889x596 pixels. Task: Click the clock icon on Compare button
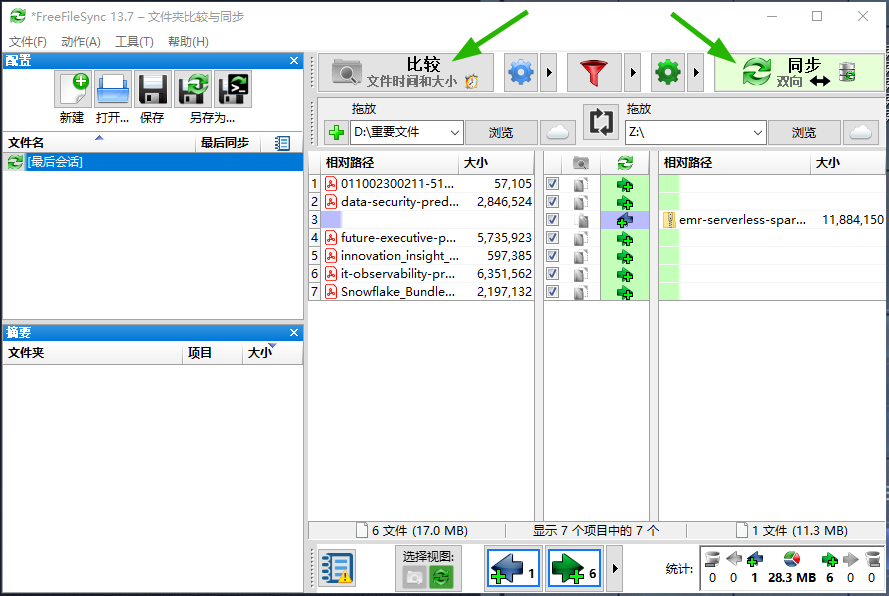pyautogui.click(x=472, y=82)
